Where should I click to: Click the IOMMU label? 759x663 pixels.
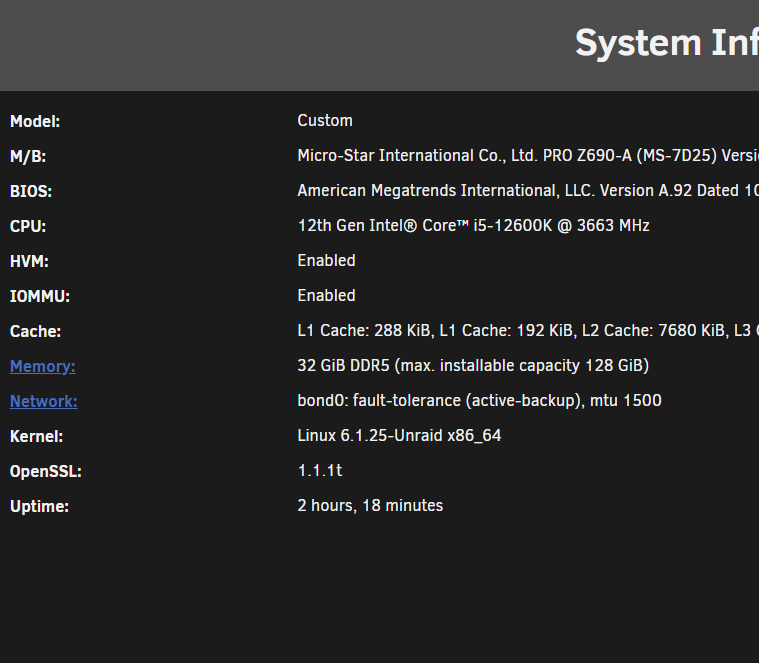point(40,296)
